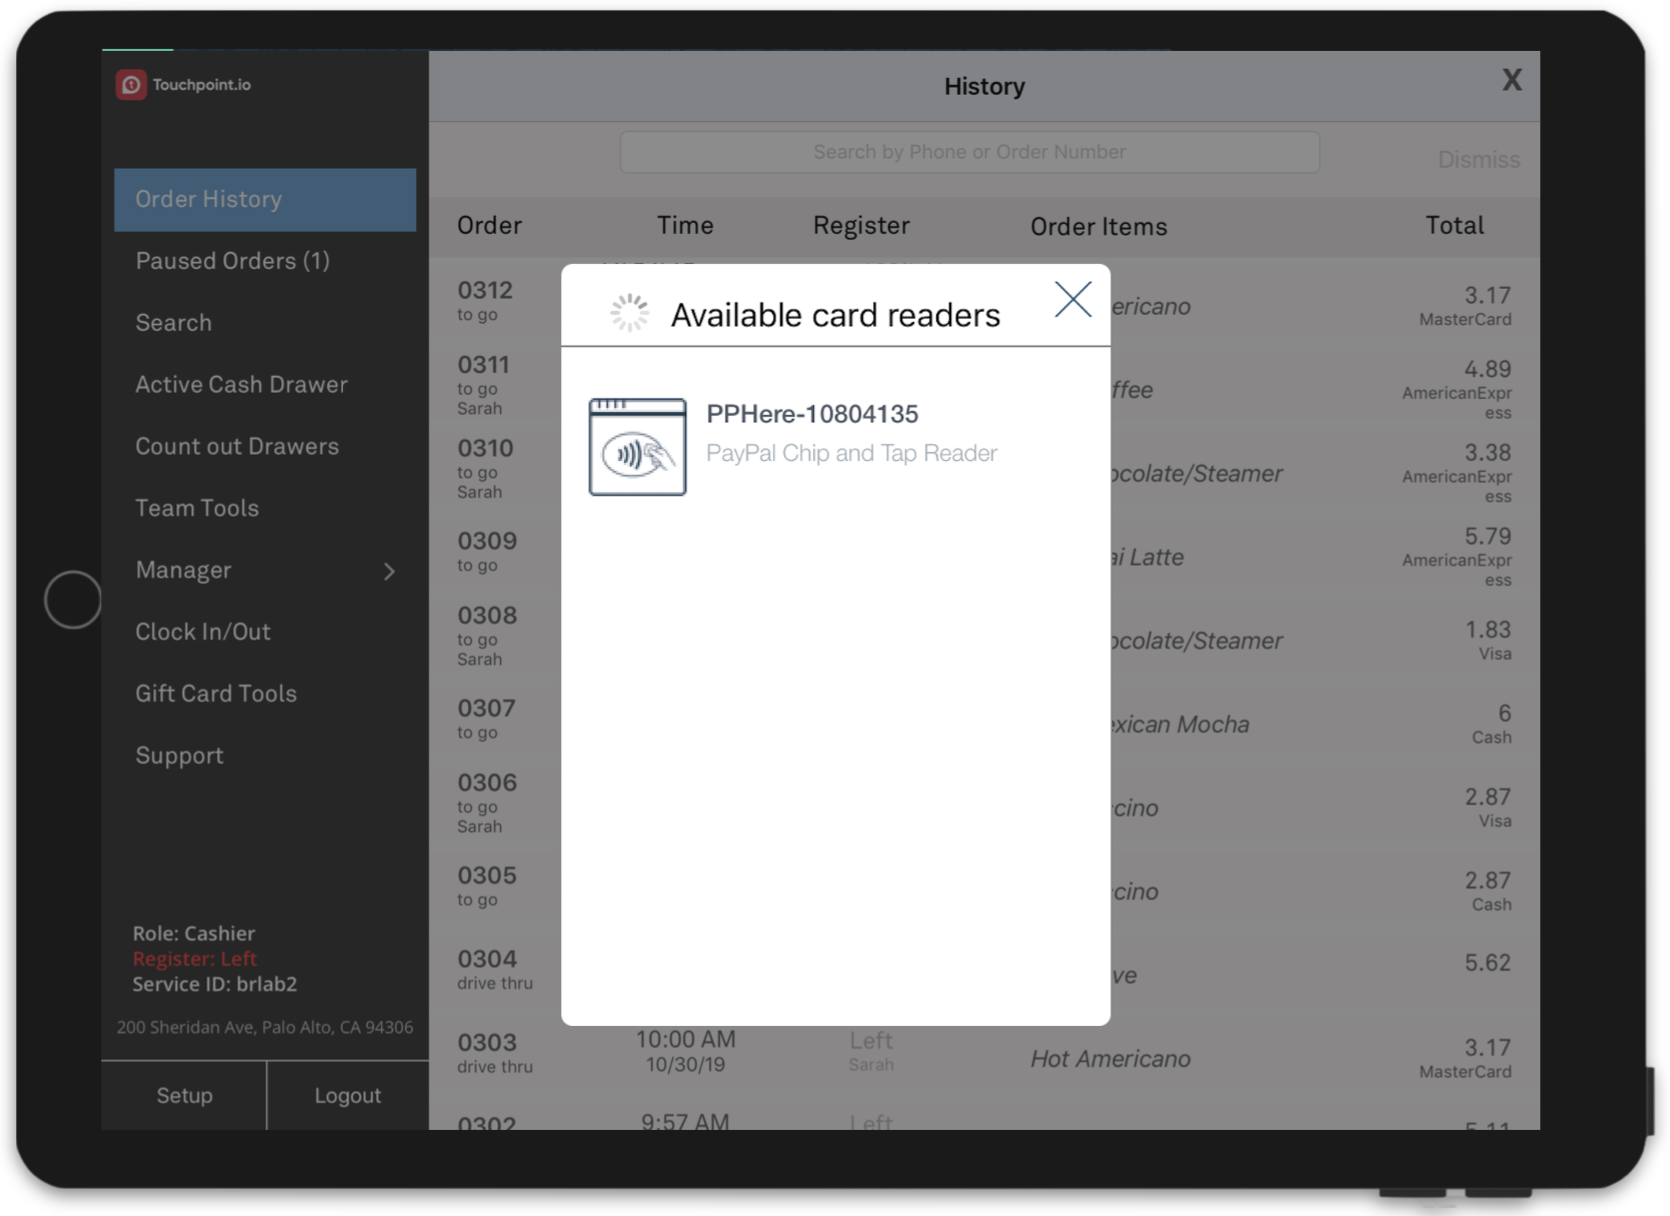The image size is (1670, 1216).
Task: Click Dismiss next to the search field
Action: 1478,160
